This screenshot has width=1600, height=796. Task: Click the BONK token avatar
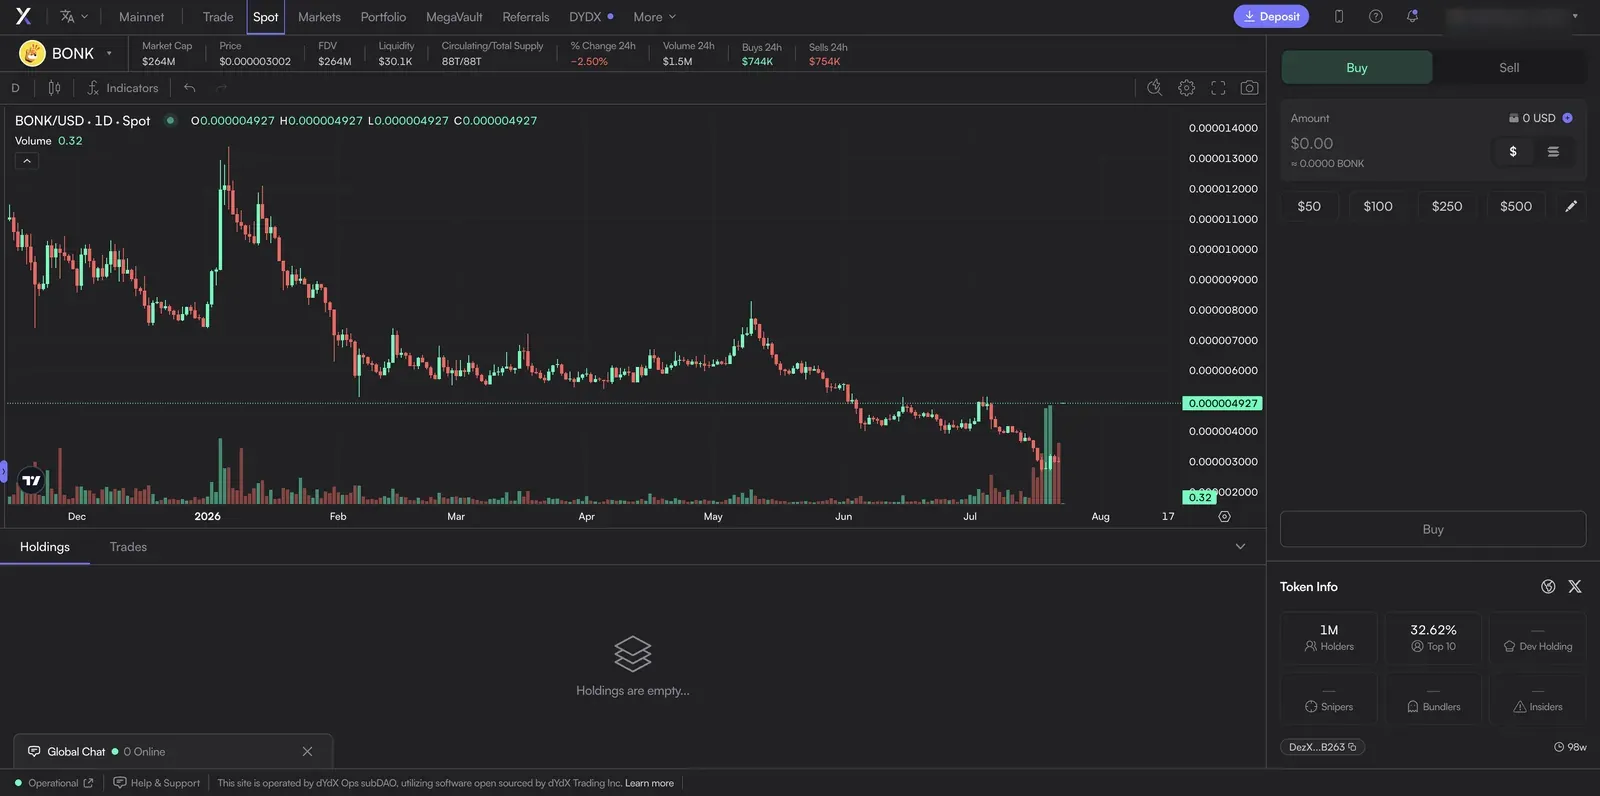pos(32,53)
